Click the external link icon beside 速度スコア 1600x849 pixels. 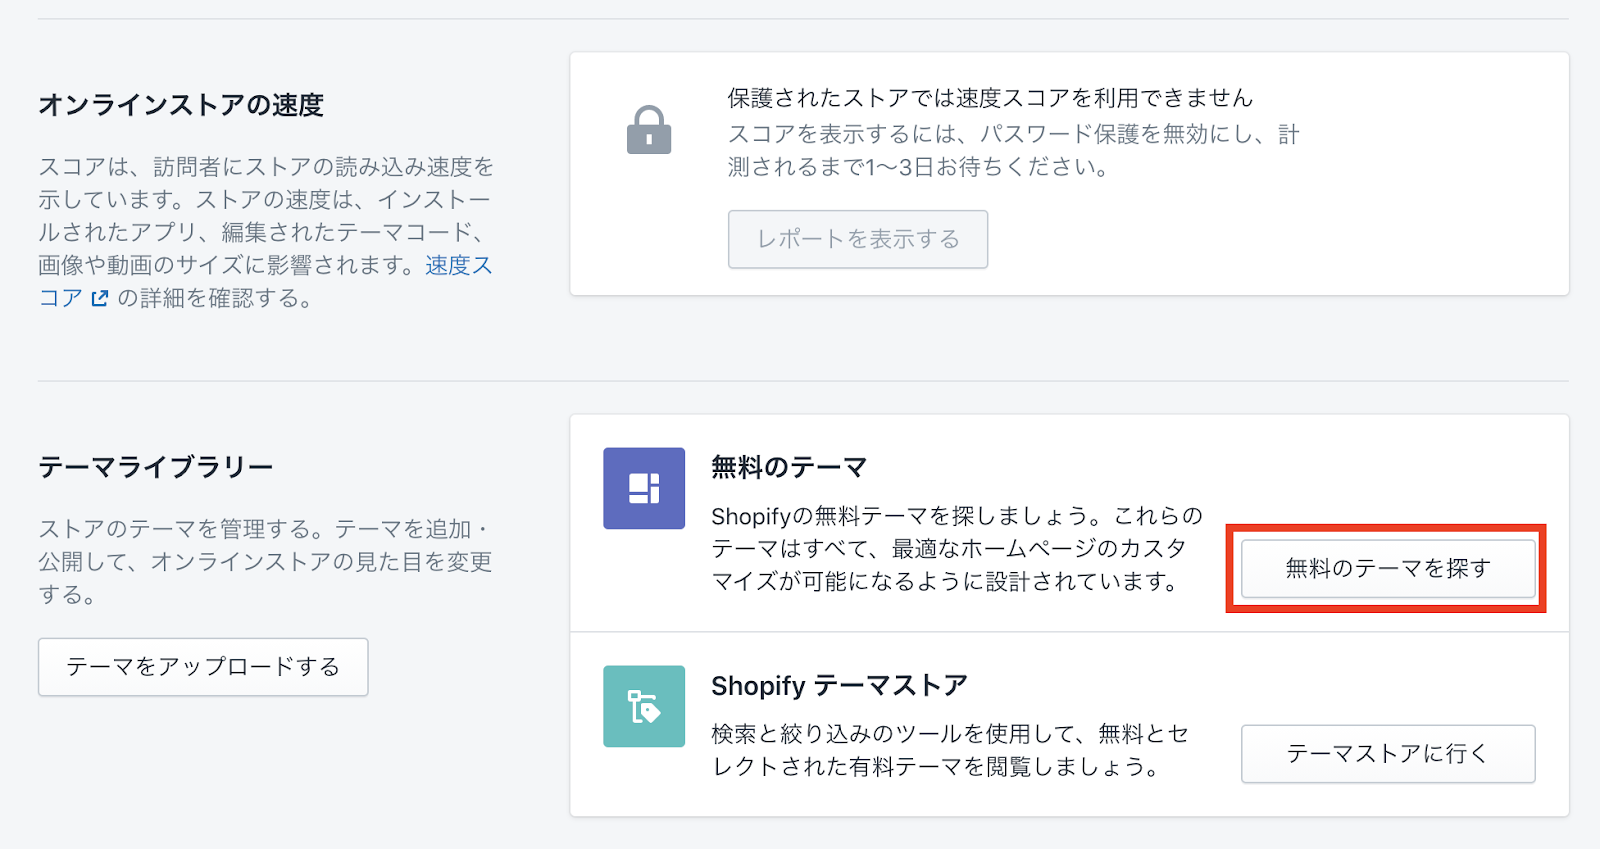click(x=99, y=298)
